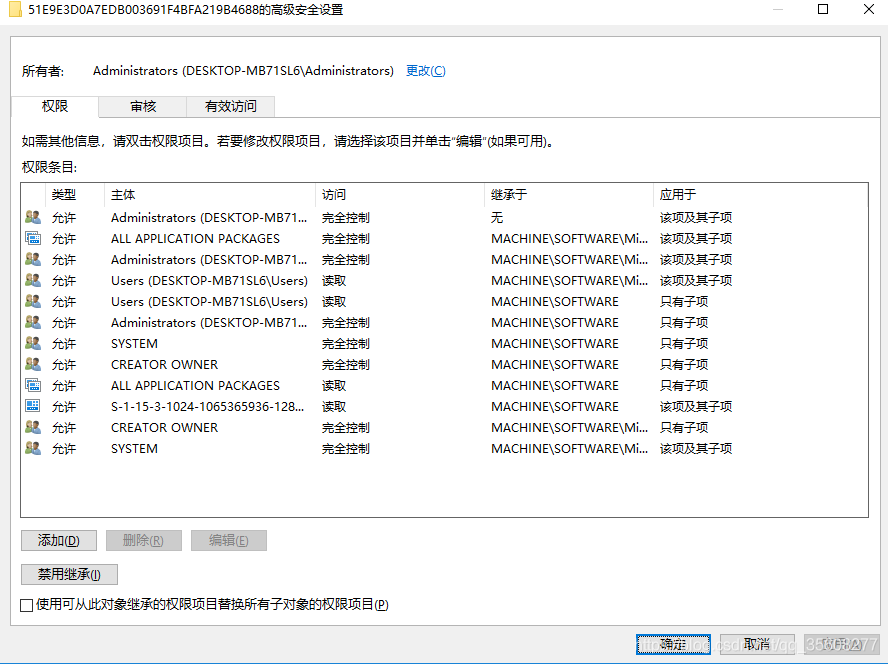Sort by the 主体 column header
This screenshot has width=888, height=664.
(210, 195)
